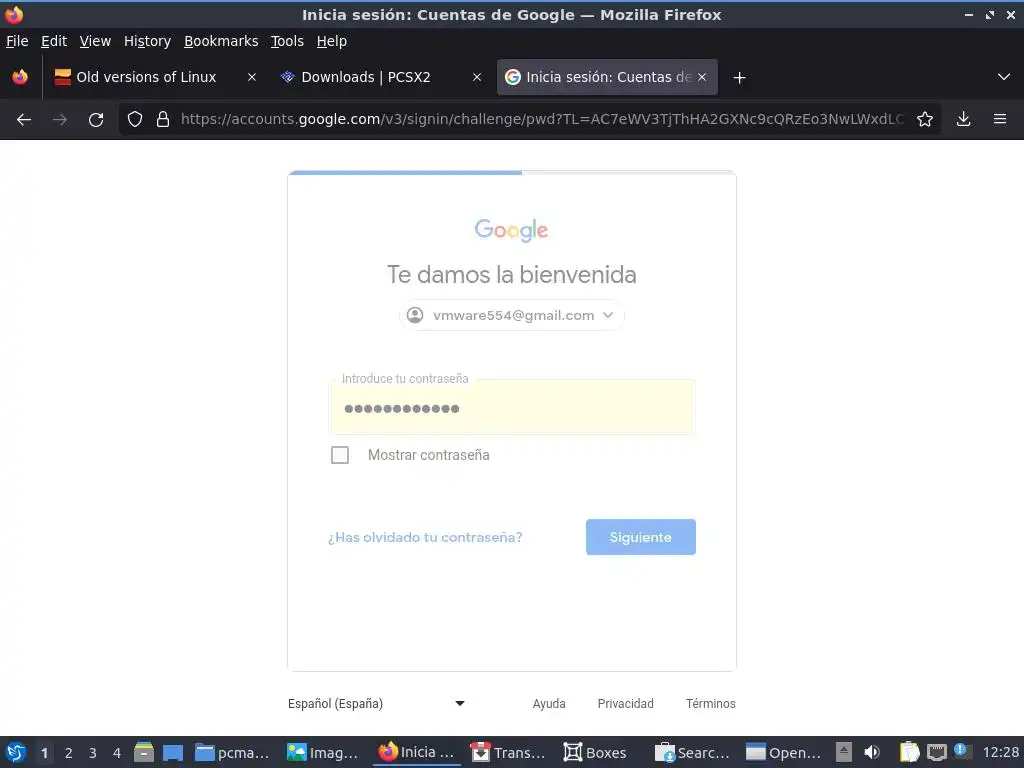This screenshot has height=768, width=1024.
Task: Bookmark this page with the star
Action: tap(925, 119)
